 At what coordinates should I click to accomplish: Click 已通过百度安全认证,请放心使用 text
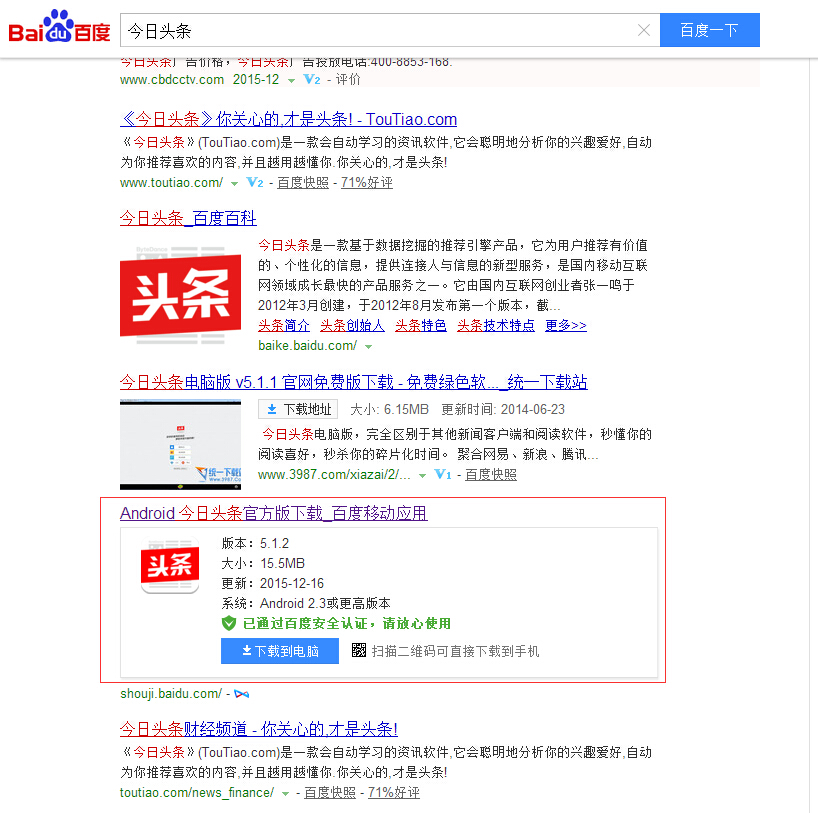pyautogui.click(x=347, y=624)
